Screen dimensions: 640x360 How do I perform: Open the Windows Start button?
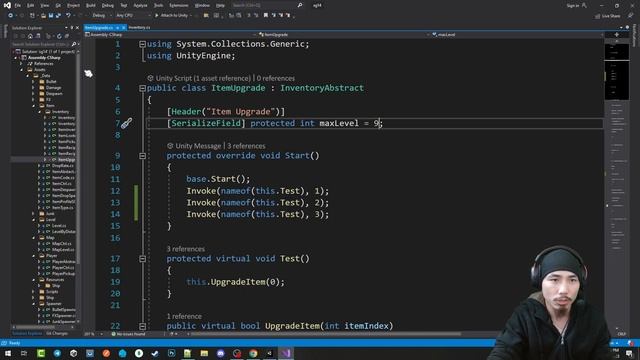8,353
